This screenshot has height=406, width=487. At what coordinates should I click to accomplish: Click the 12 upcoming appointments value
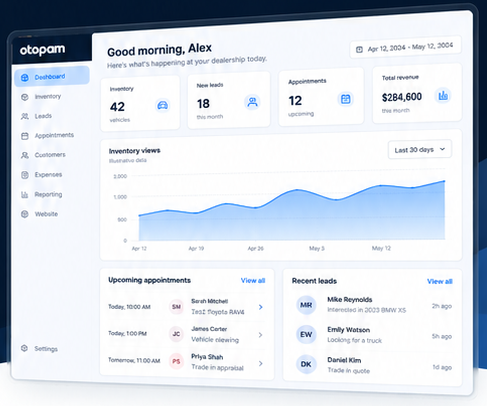click(x=295, y=101)
